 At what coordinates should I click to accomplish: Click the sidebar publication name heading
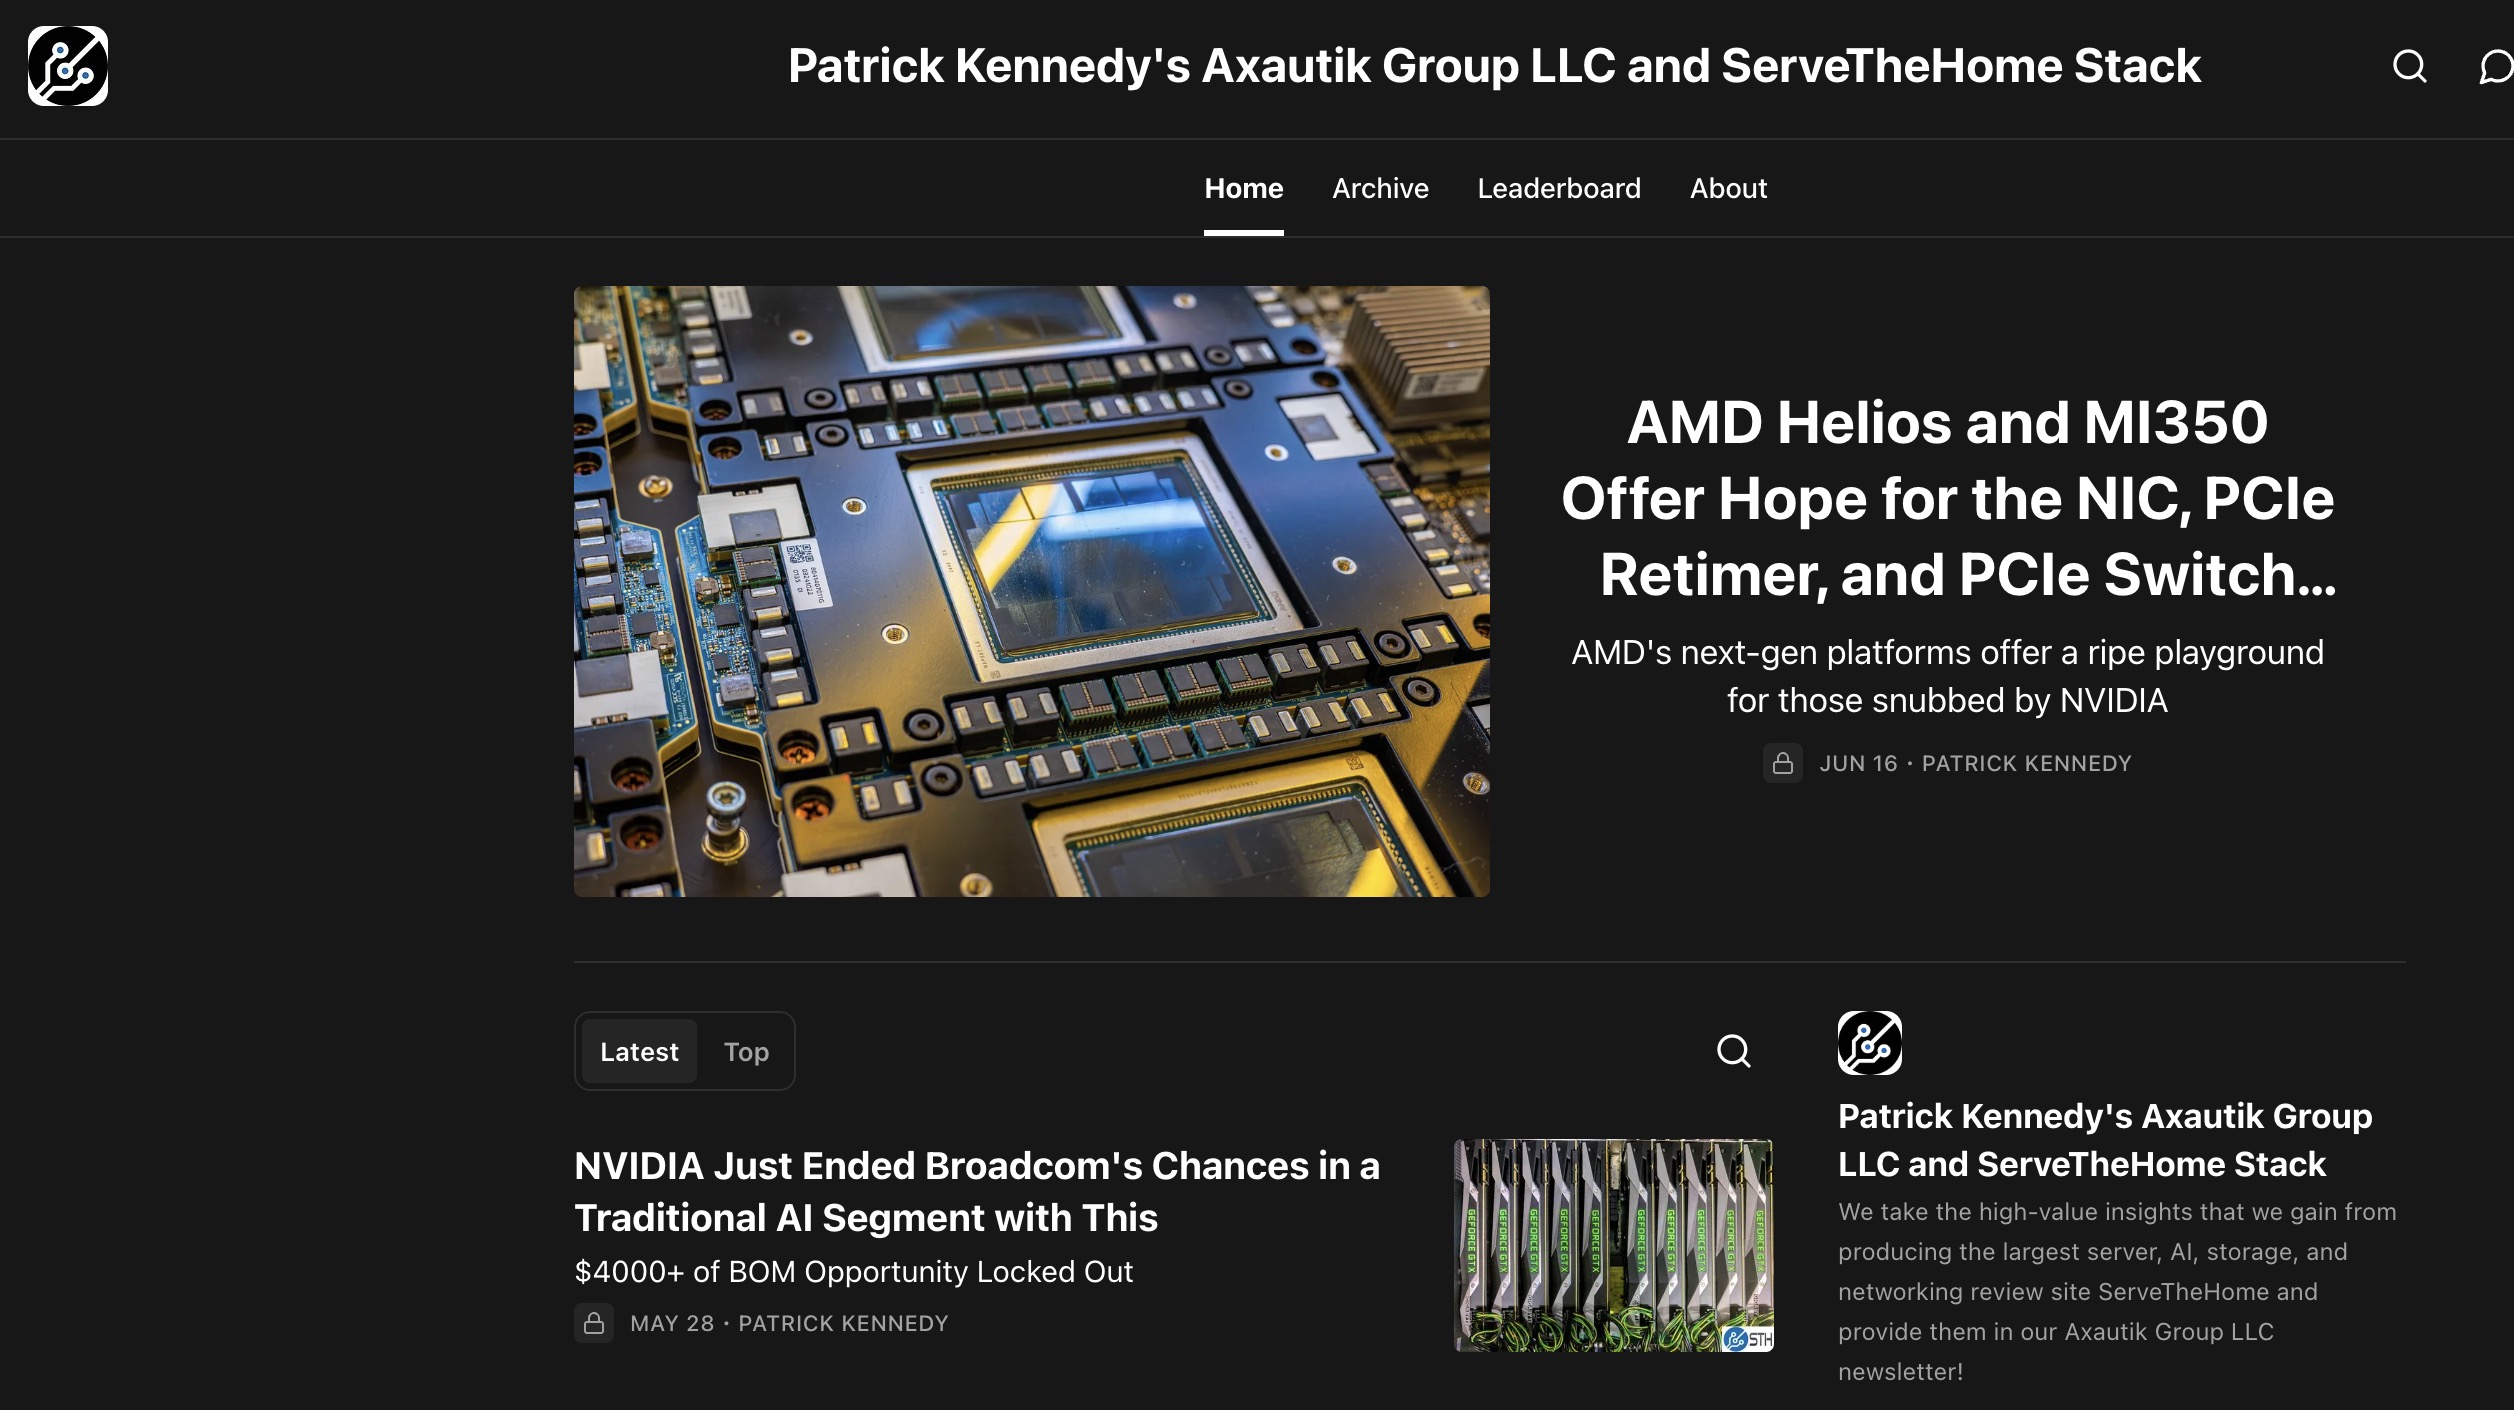click(2104, 1140)
